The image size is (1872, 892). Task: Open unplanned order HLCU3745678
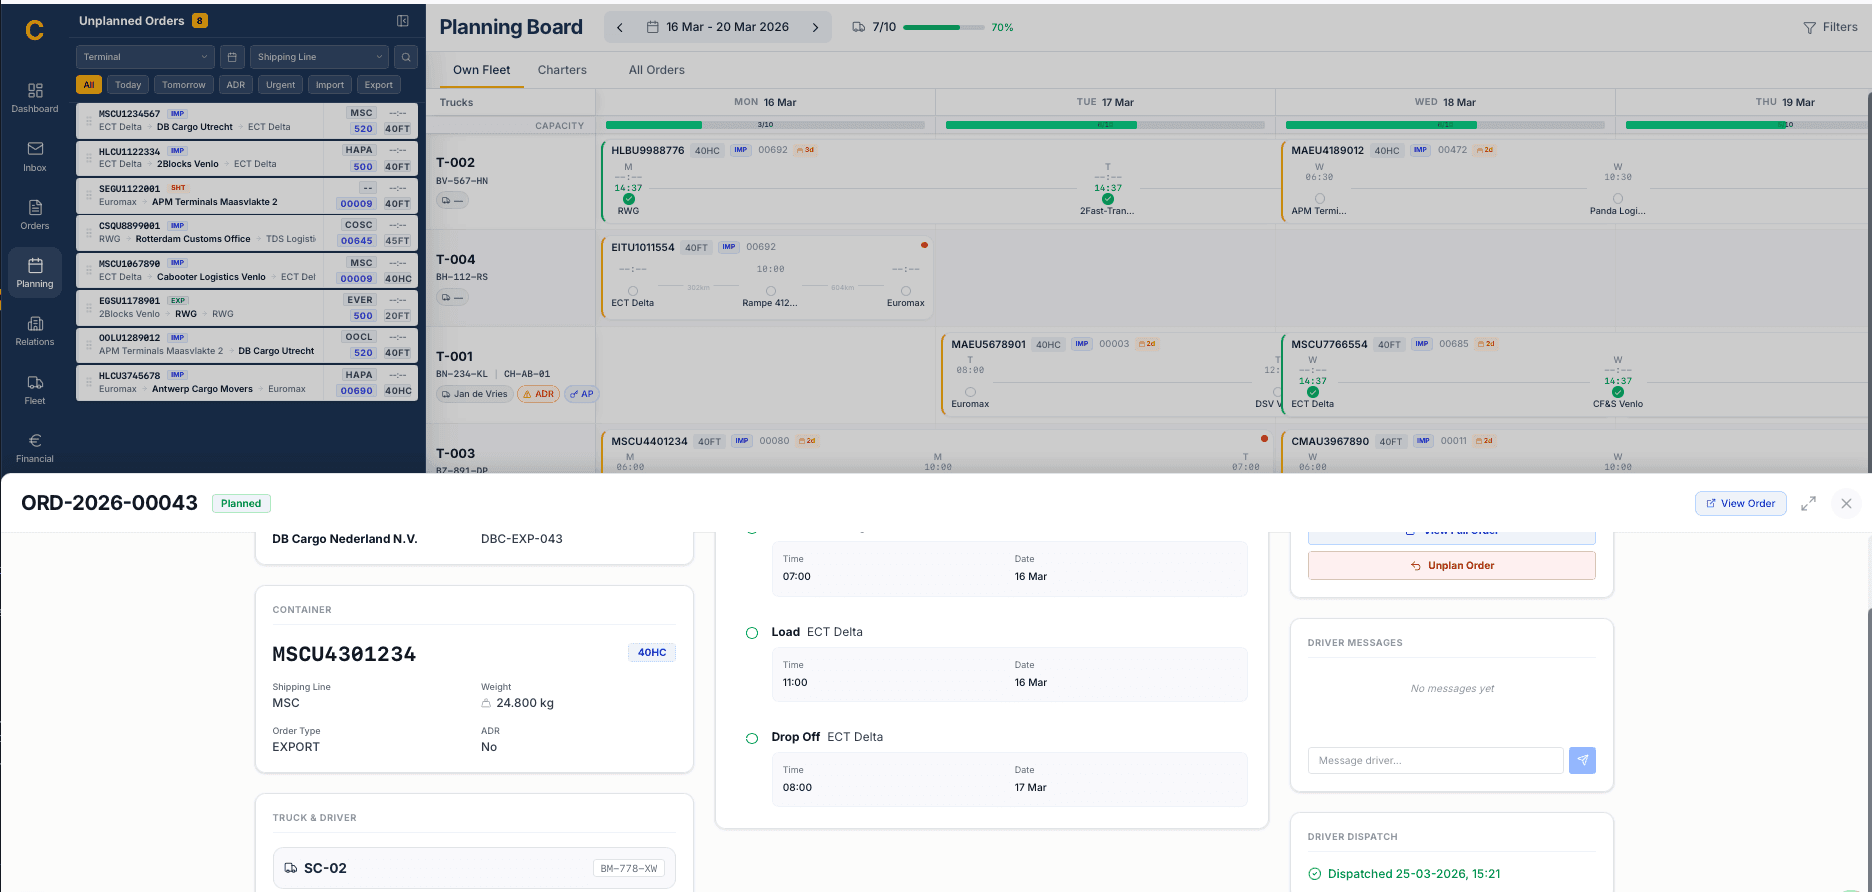[247, 382]
